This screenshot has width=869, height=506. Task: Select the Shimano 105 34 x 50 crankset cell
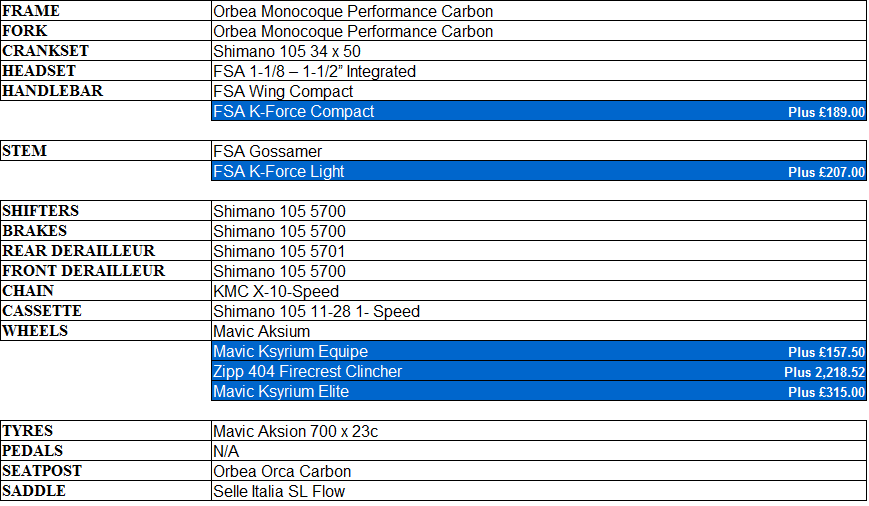coord(287,52)
